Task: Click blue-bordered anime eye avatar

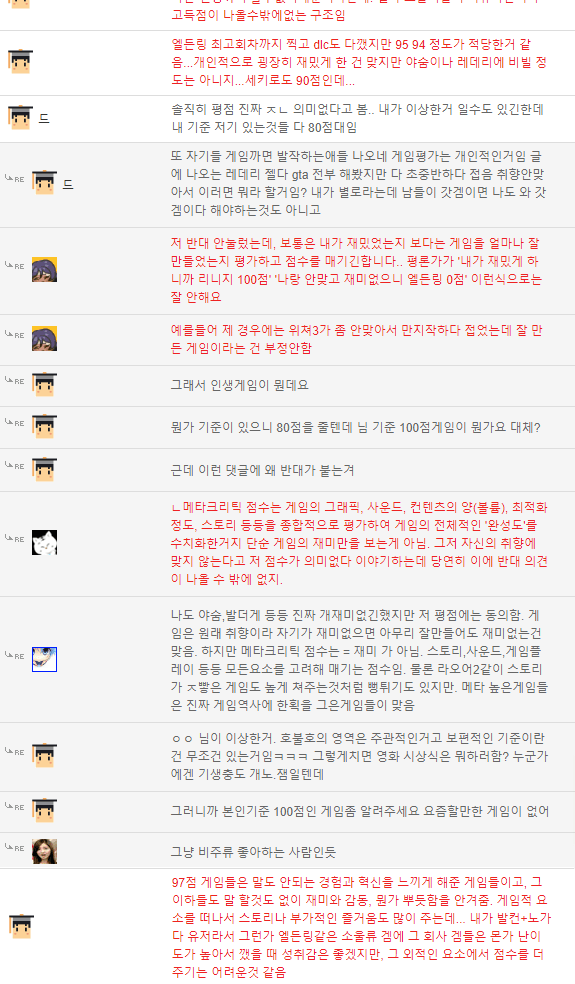Action: tap(45, 659)
